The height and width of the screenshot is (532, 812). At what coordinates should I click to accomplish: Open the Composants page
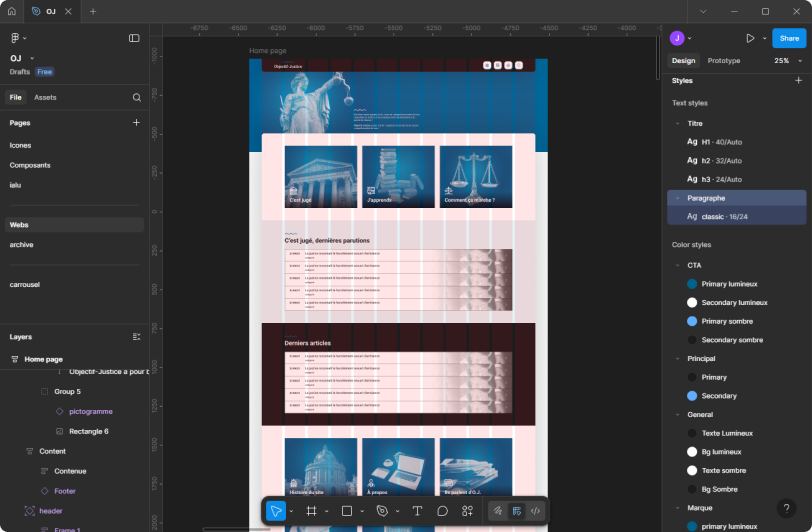[30, 165]
